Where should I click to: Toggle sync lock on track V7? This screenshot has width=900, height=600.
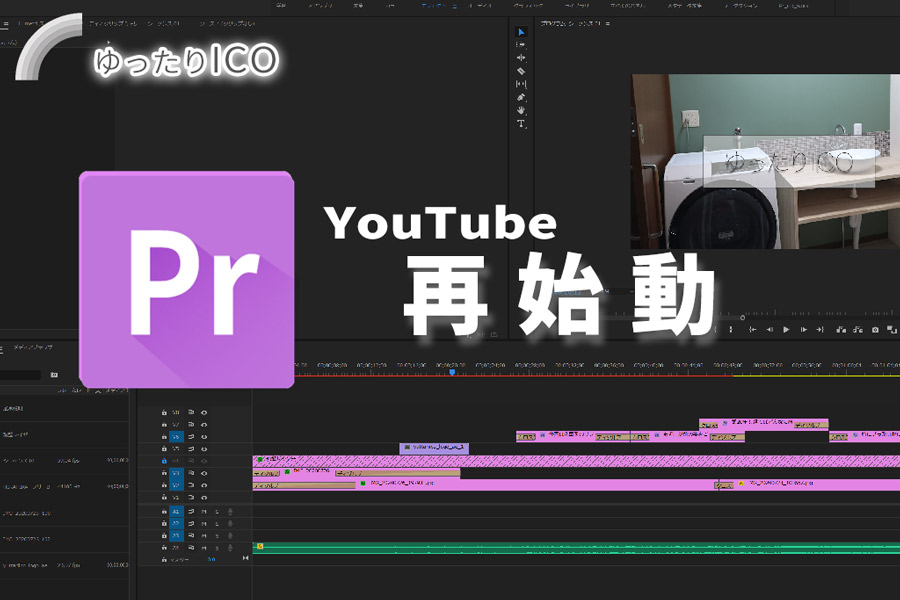click(191, 425)
